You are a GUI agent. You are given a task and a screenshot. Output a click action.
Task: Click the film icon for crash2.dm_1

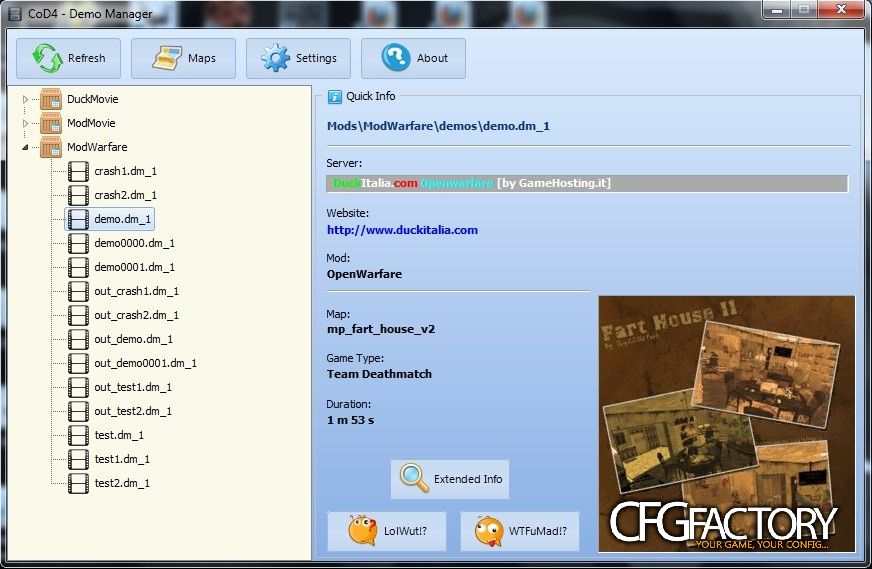coord(78,195)
